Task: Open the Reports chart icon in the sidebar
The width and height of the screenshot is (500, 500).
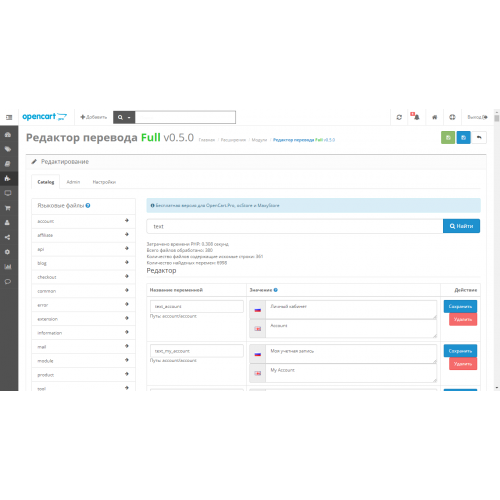Action: (x=8, y=267)
